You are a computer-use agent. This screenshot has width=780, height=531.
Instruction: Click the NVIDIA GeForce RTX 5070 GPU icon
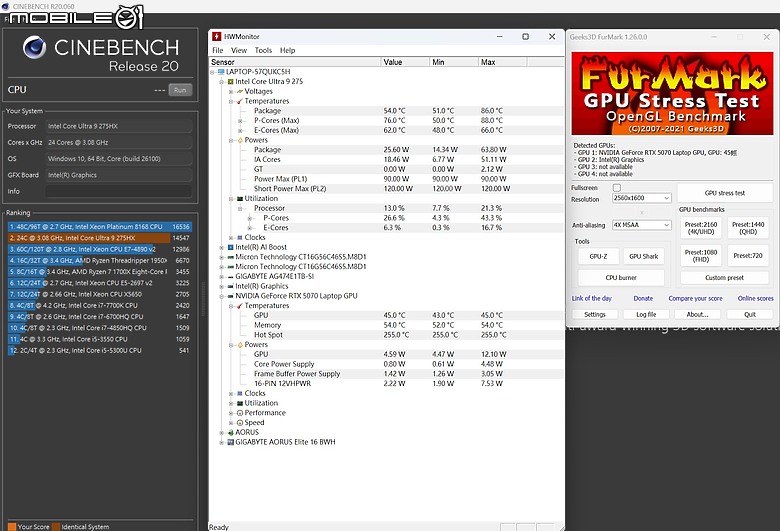[x=231, y=296]
